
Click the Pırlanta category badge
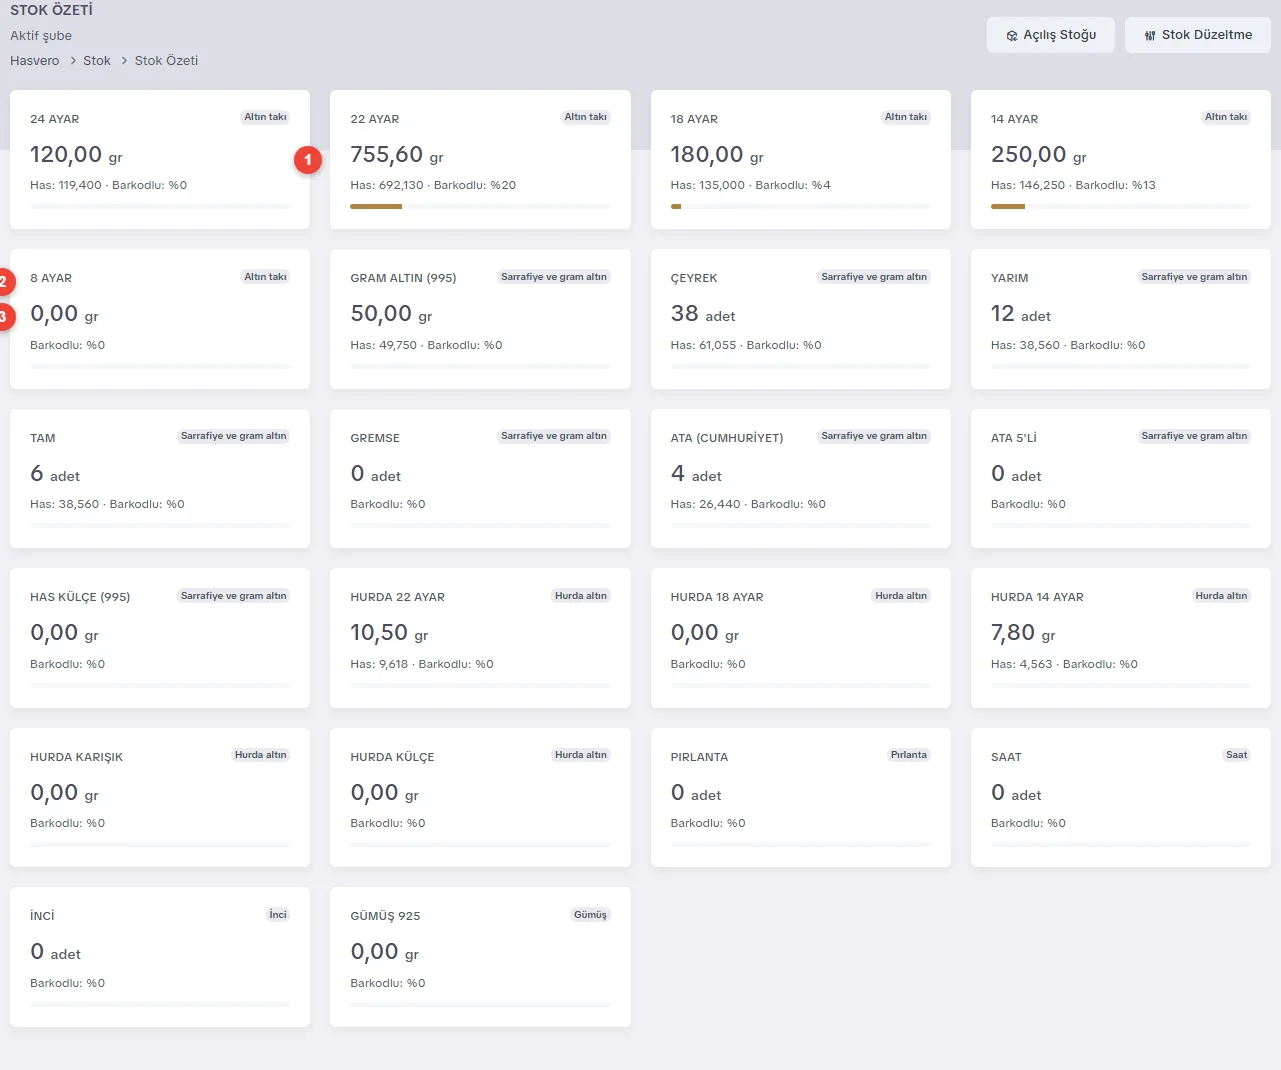[909, 755]
